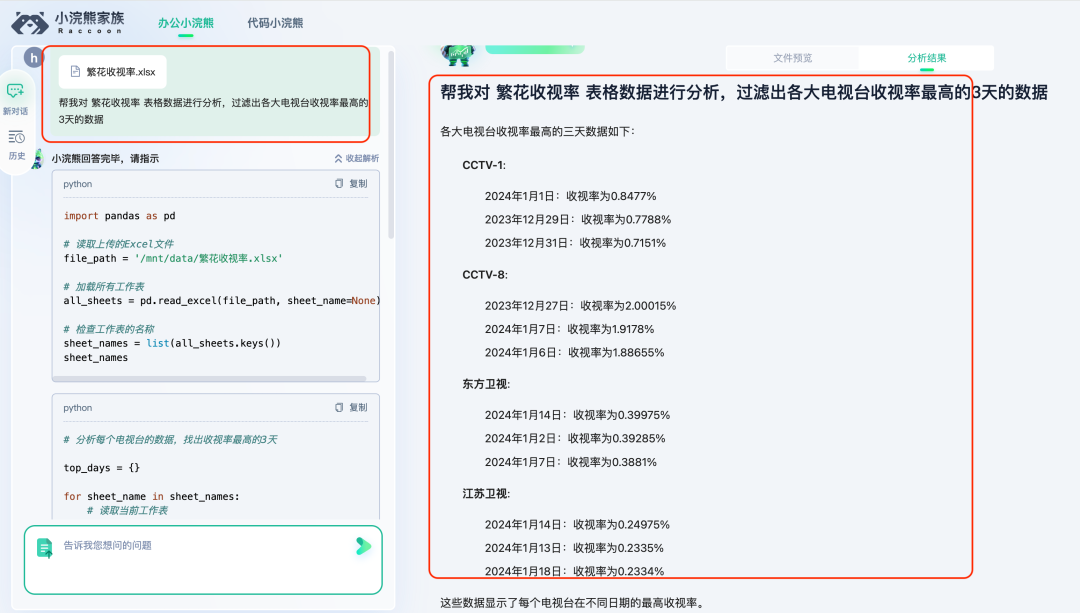Click the line 2023年12月29日：收视率为0.7788%
Viewport: 1080px width, 613px height.
[x=578, y=220]
